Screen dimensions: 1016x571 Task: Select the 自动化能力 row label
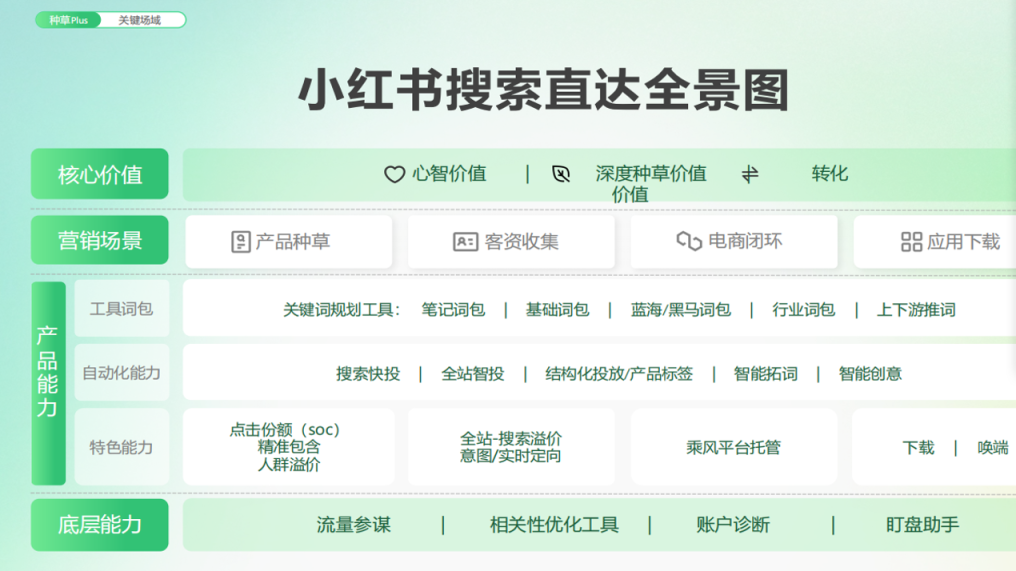click(x=122, y=373)
